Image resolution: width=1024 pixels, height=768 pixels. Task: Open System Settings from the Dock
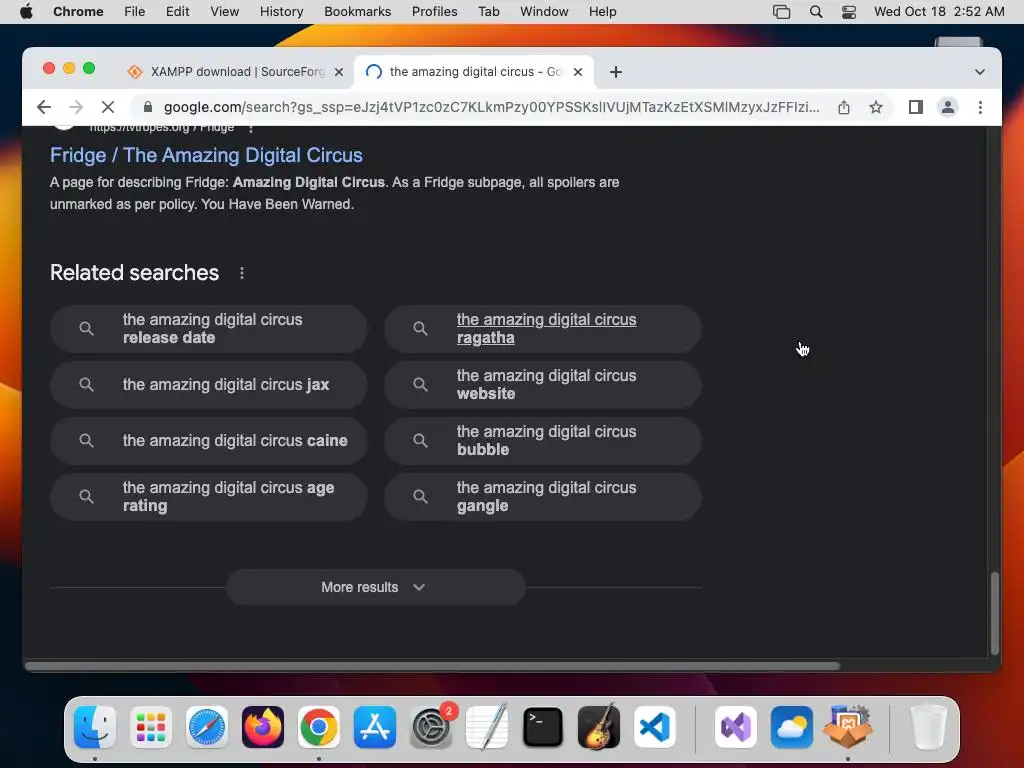point(431,726)
